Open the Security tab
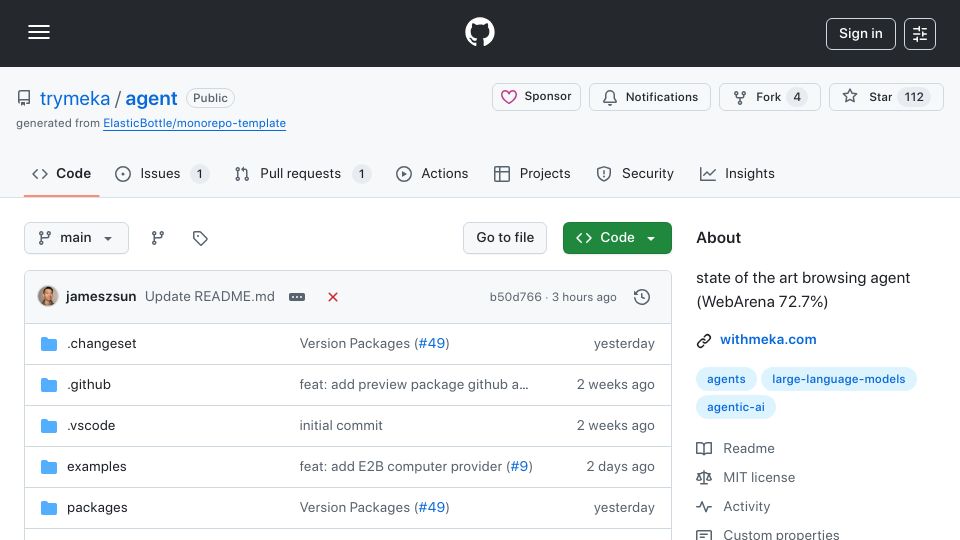This screenshot has height=540, width=960. pos(634,174)
